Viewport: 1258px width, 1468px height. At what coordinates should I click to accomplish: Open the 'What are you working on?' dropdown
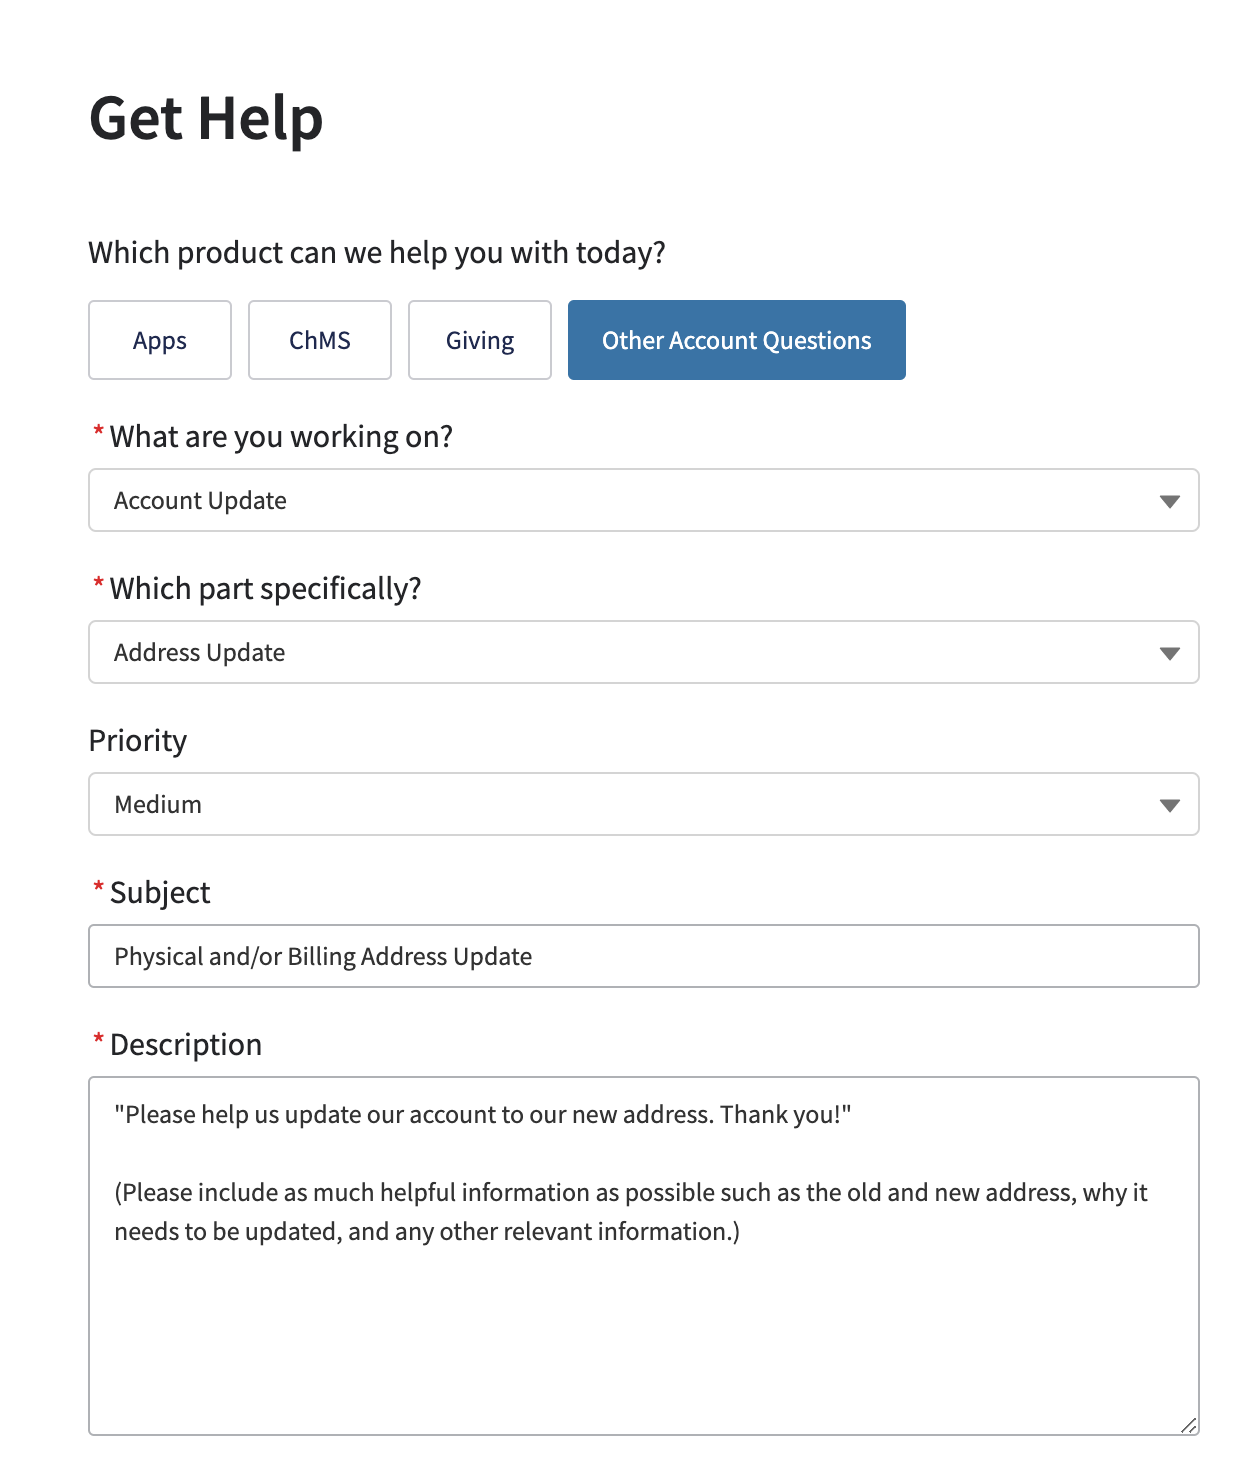pos(643,500)
